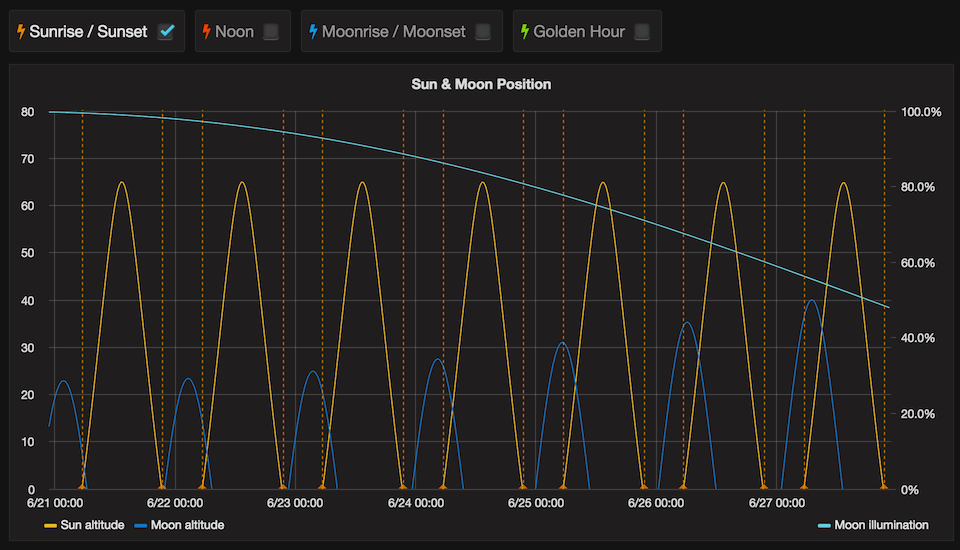
Task: Click the Sunrise / Sunset annotation label text
Action: (88, 32)
